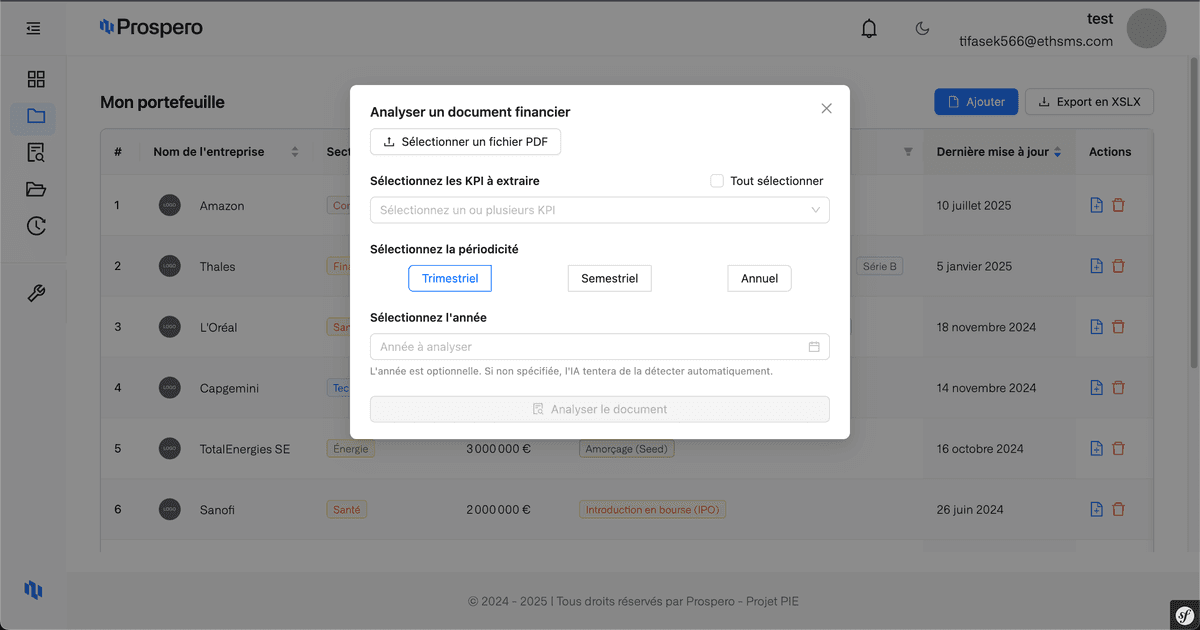The height and width of the screenshot is (630, 1200).
Task: Switch periodicity to Semestriel
Action: [x=609, y=278]
